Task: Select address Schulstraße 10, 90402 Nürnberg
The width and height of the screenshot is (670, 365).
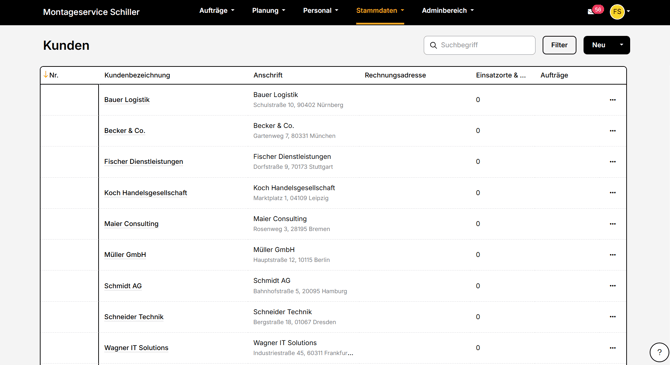Action: [x=298, y=105]
